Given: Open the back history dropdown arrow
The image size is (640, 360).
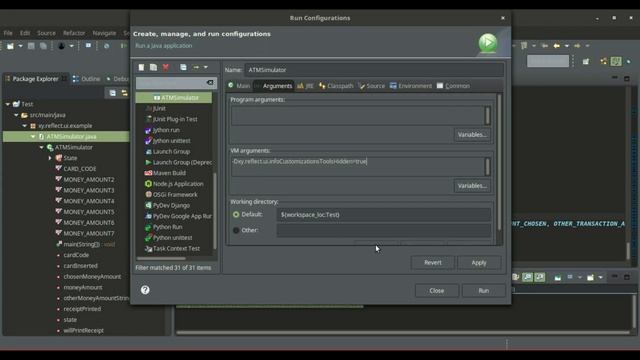Looking at the screenshot, I should (567, 46).
